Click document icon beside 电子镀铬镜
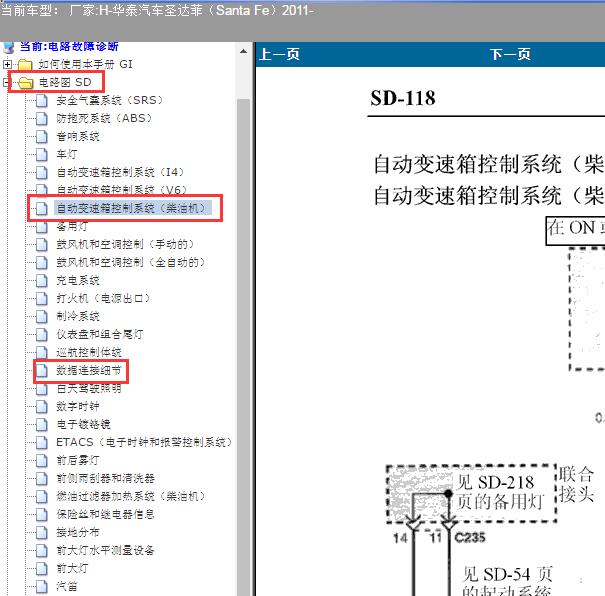The width and height of the screenshot is (605, 596). 42,425
